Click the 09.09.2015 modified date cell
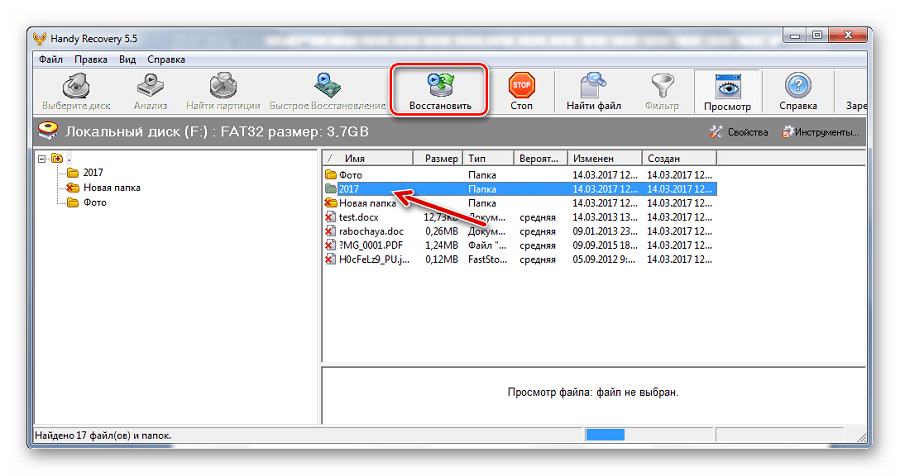 pos(605,245)
